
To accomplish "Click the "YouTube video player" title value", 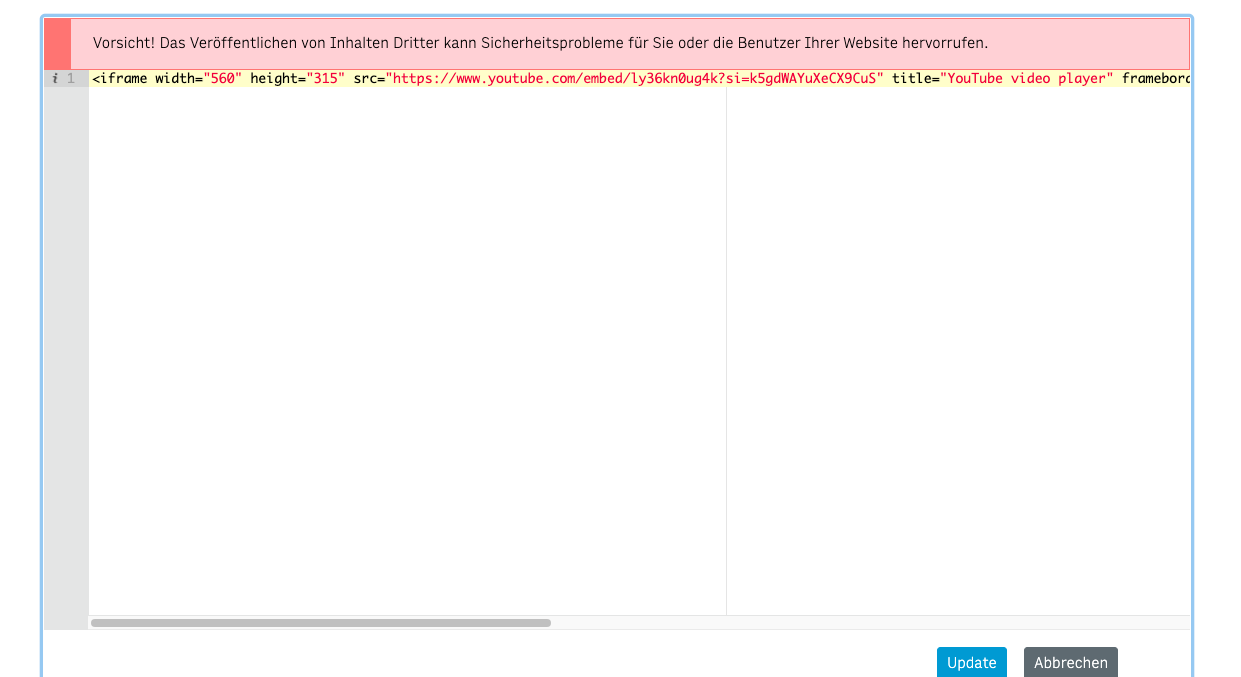I will (x=1026, y=79).
